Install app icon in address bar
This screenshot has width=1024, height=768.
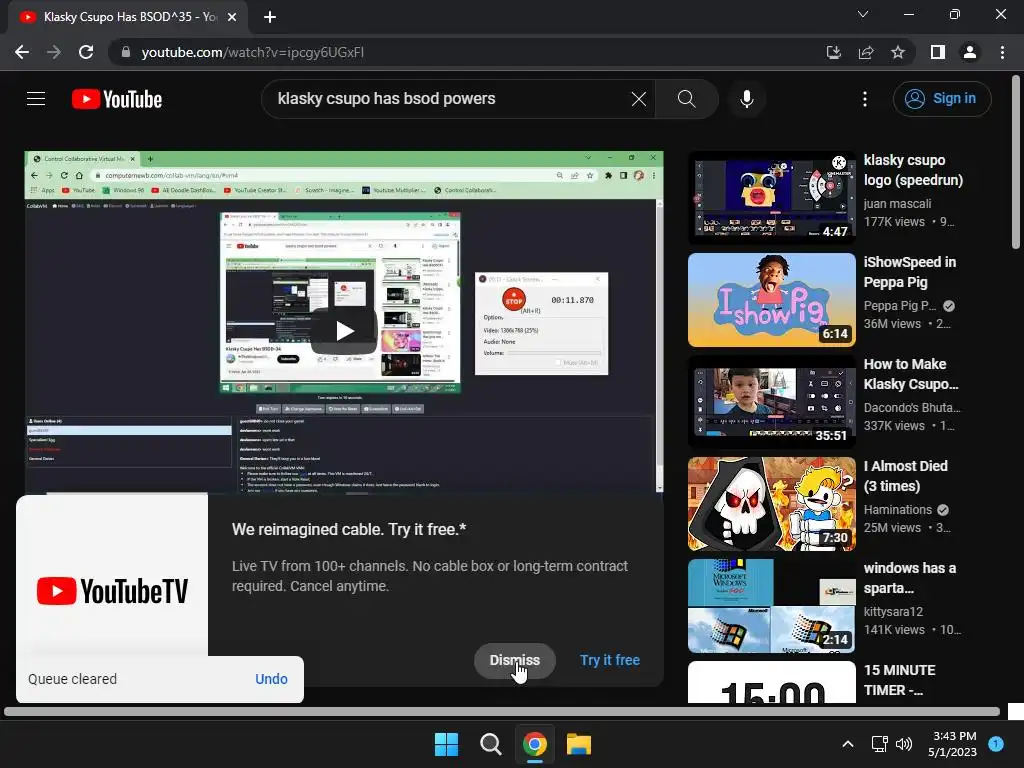tap(834, 52)
